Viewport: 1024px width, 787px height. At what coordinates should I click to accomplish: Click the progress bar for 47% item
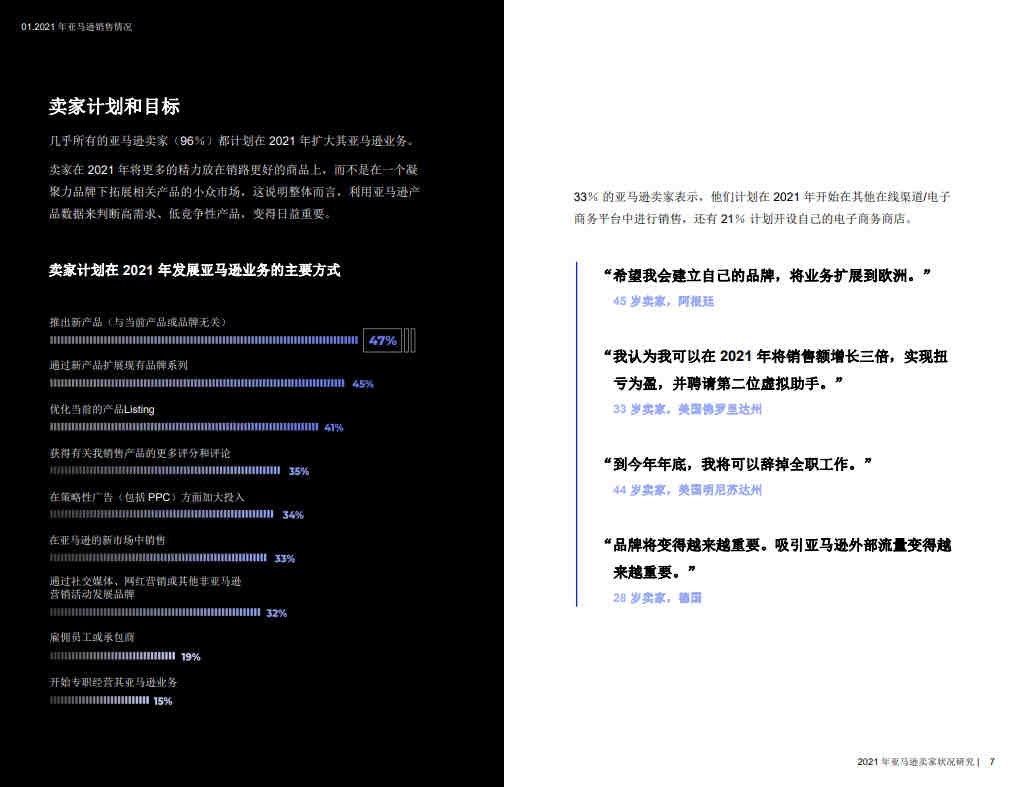pos(204,340)
